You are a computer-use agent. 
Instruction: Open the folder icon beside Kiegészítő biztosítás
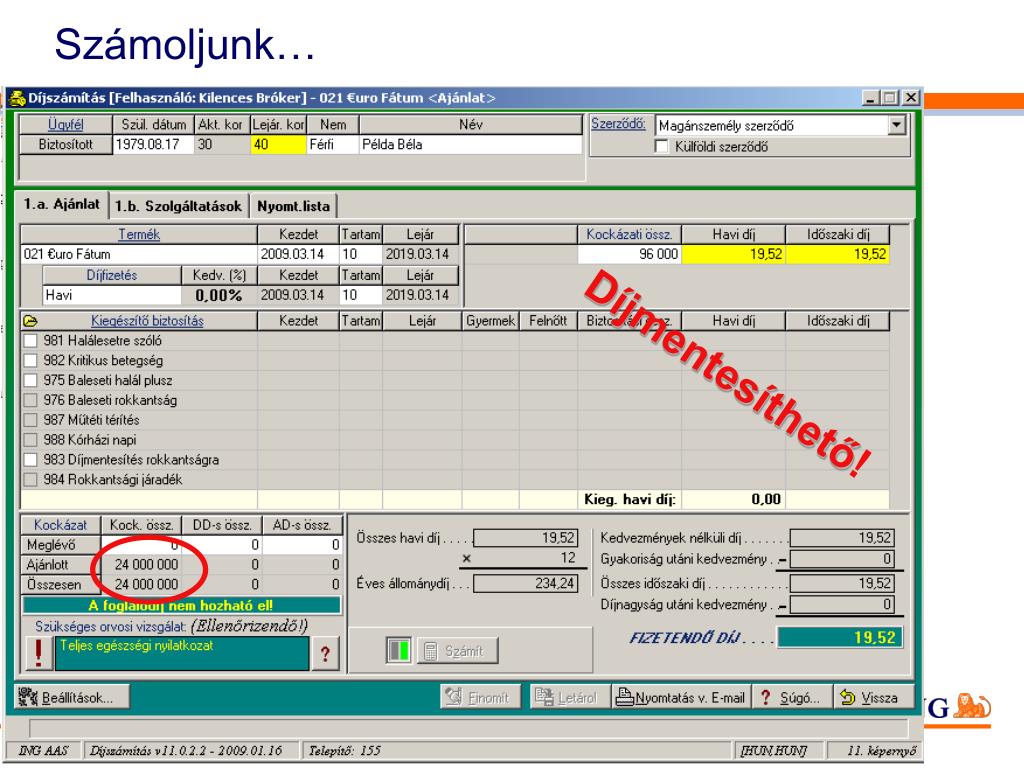coord(30,321)
